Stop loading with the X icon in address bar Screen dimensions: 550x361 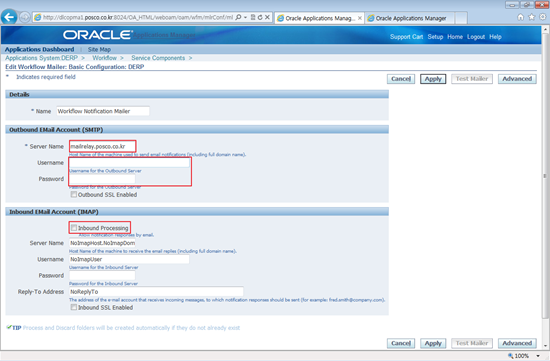[267, 17]
